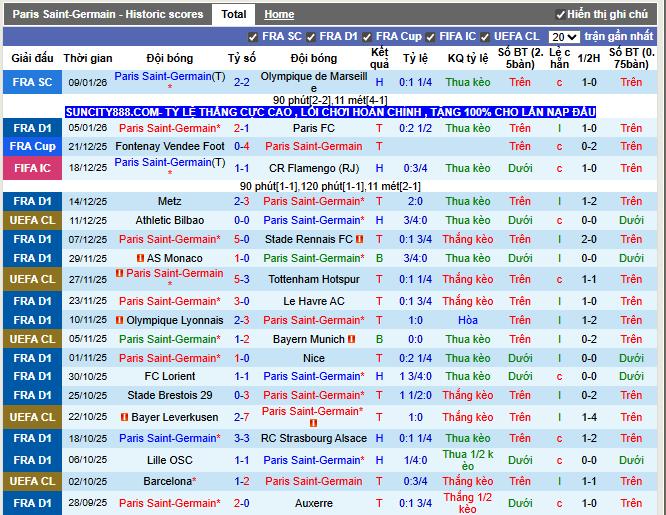Screen dimensions: 666x515
Task: Click the 5-3 score against Tottenham Hotspur
Action: [242, 279]
